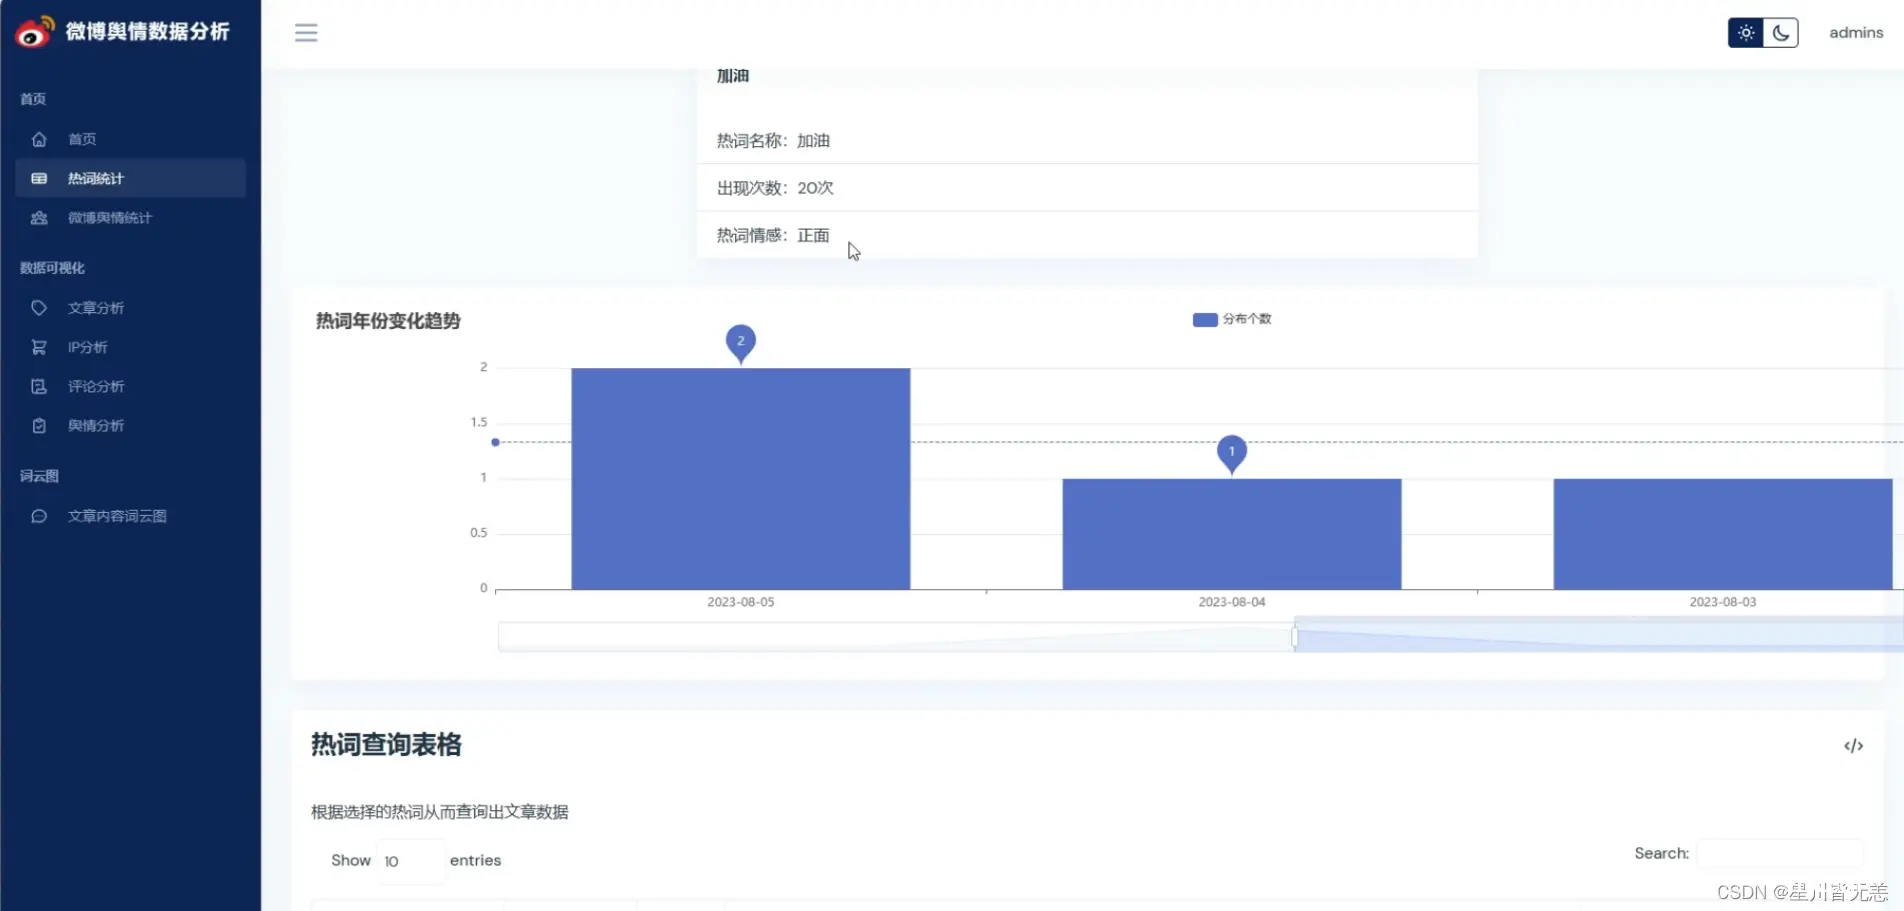Switch to dark theme moon icon
The width and height of the screenshot is (1904, 911).
click(x=1781, y=33)
